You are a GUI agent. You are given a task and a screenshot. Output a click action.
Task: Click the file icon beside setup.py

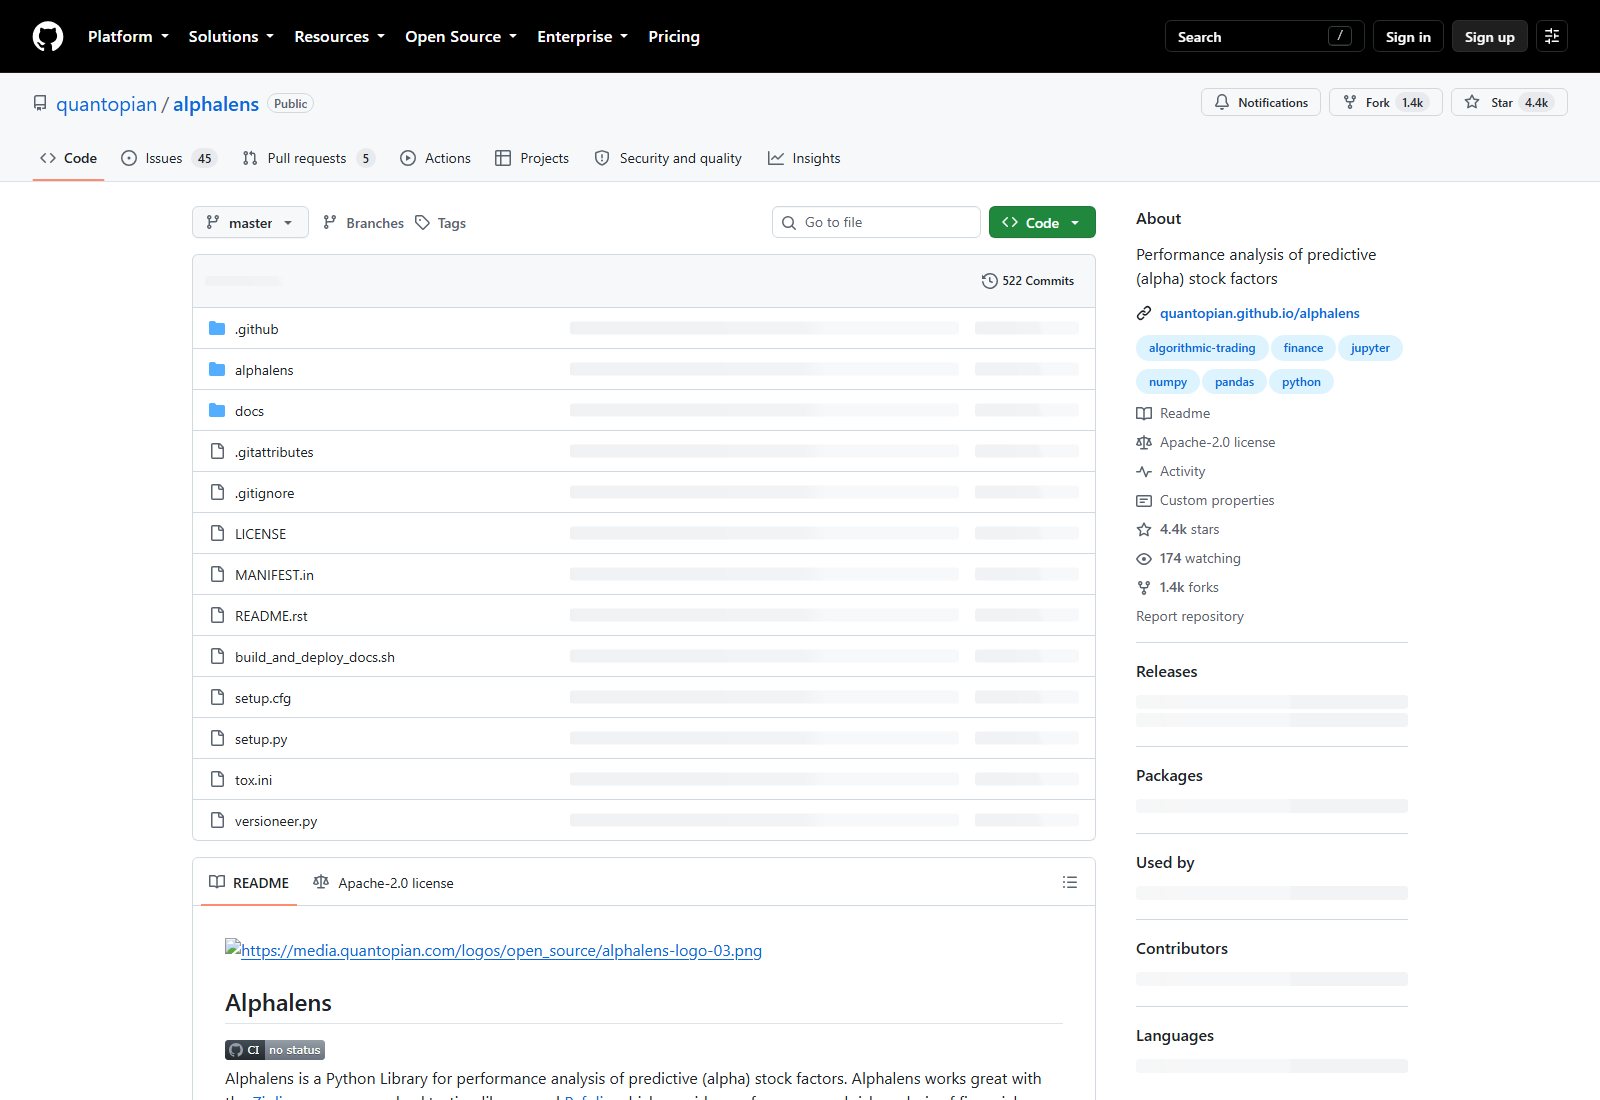tap(217, 738)
